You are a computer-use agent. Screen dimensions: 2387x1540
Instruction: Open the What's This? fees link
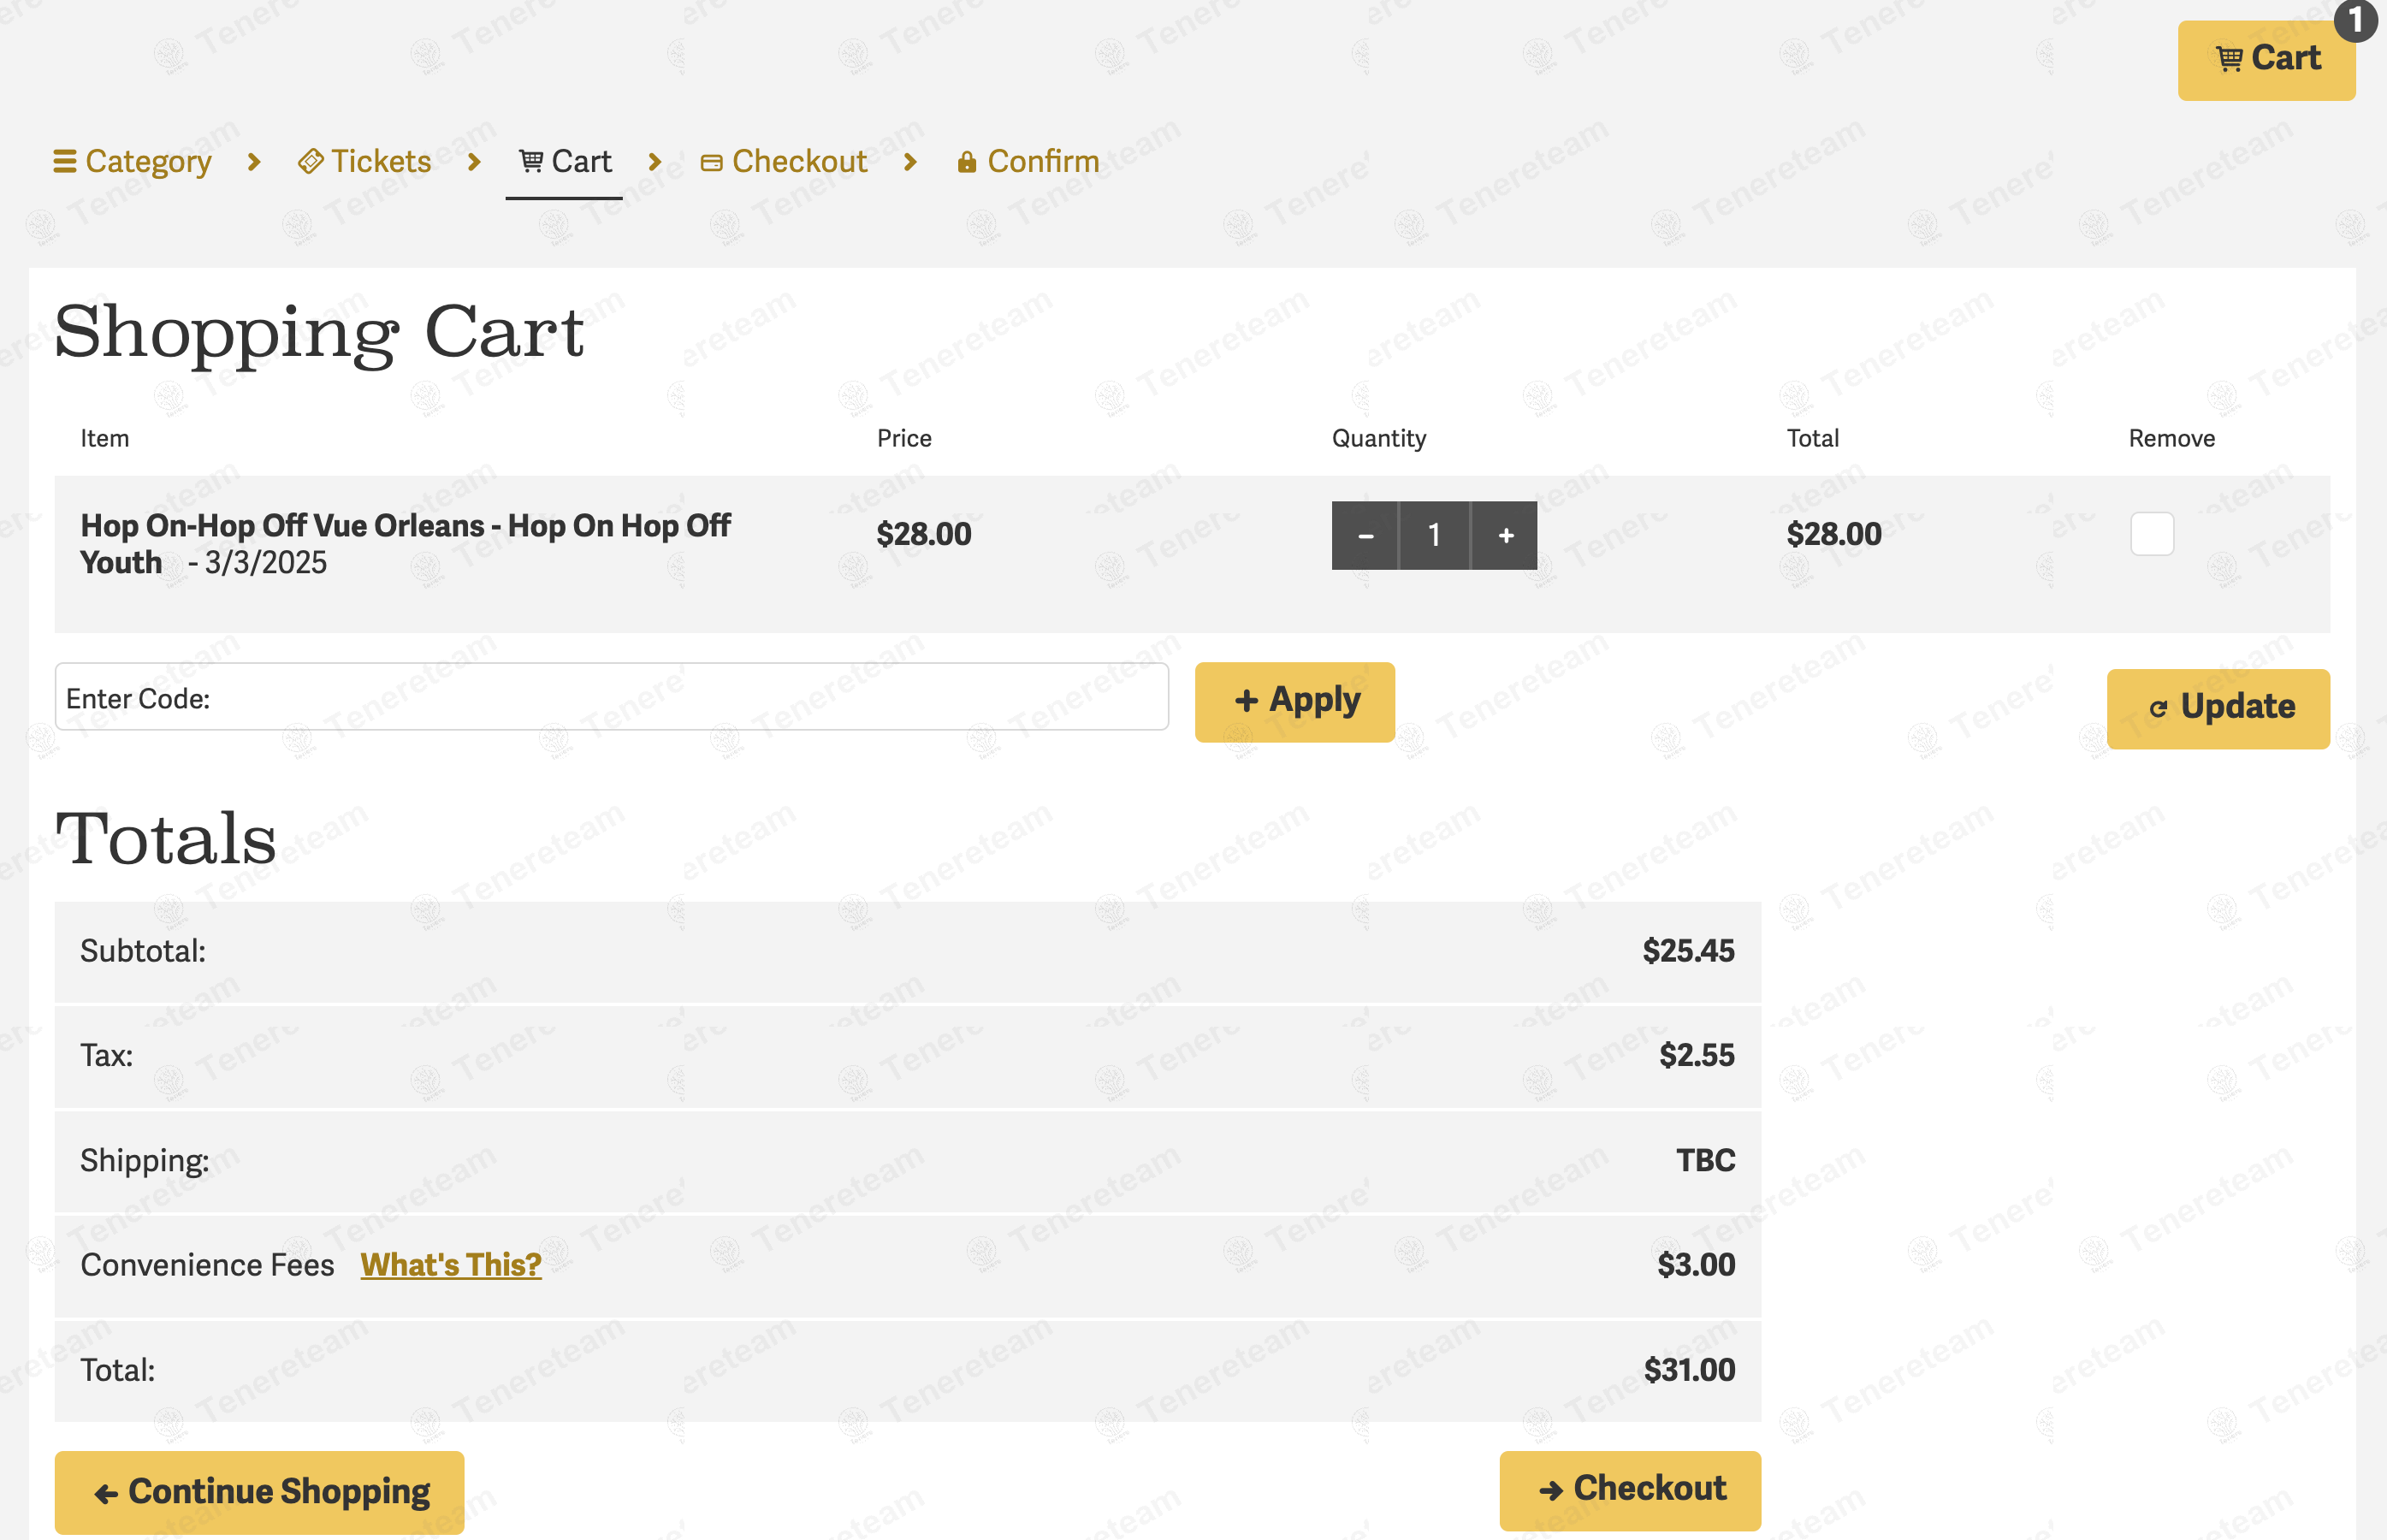coord(451,1265)
